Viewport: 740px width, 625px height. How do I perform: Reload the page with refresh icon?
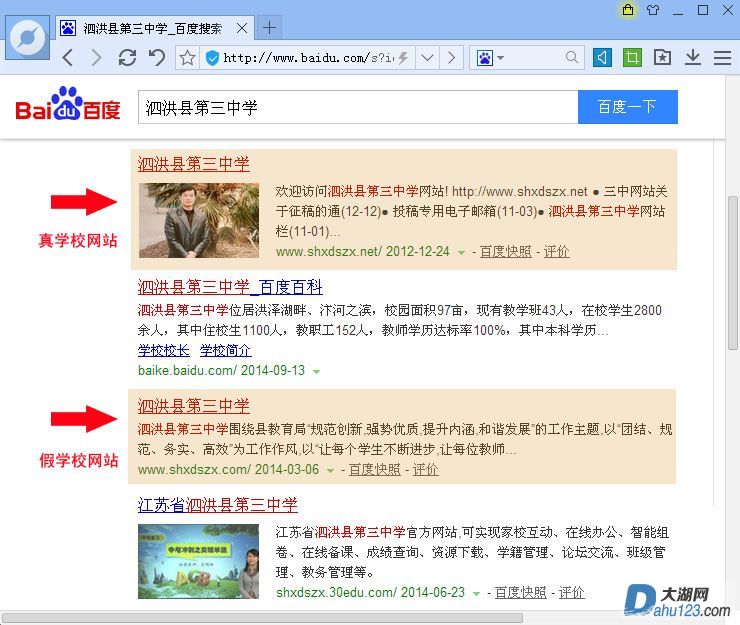pyautogui.click(x=127, y=58)
